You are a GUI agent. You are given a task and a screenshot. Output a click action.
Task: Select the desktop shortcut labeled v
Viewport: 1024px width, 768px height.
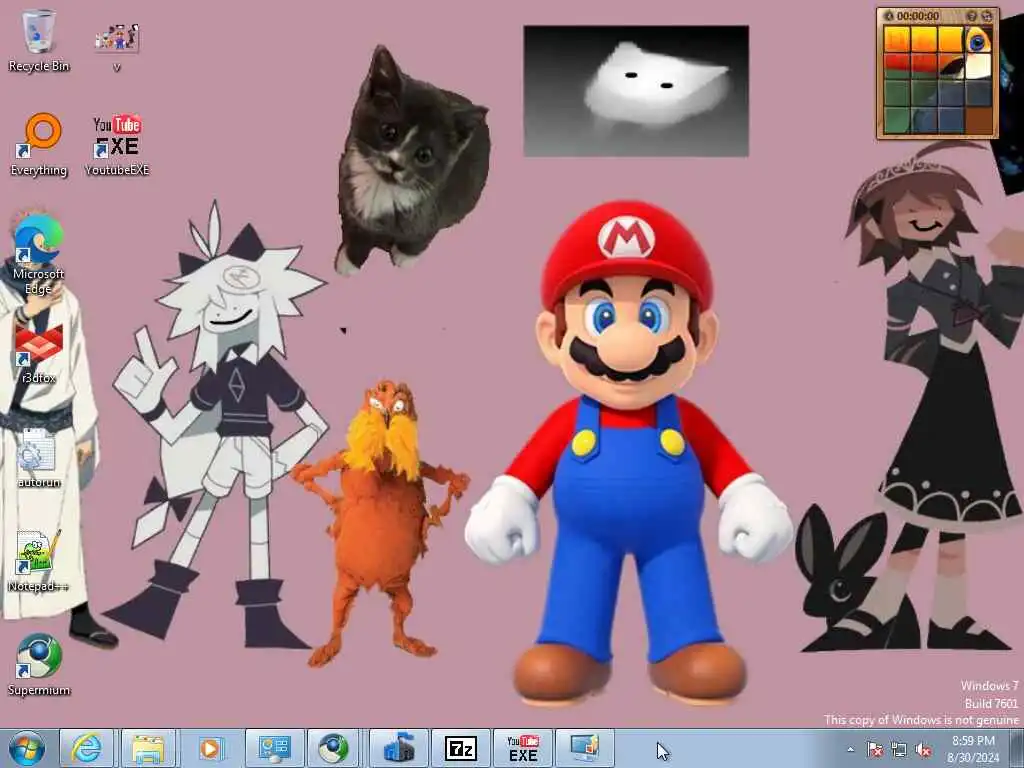point(117,45)
